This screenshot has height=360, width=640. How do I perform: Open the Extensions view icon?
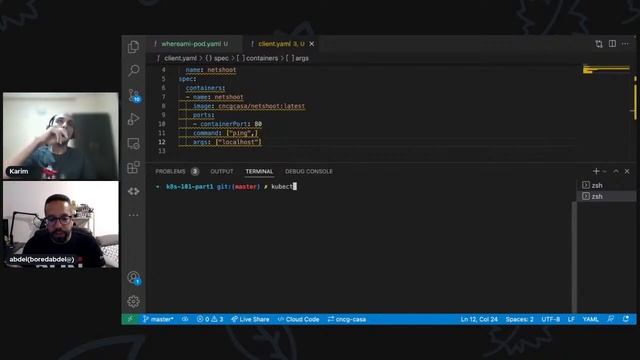tap(133, 167)
